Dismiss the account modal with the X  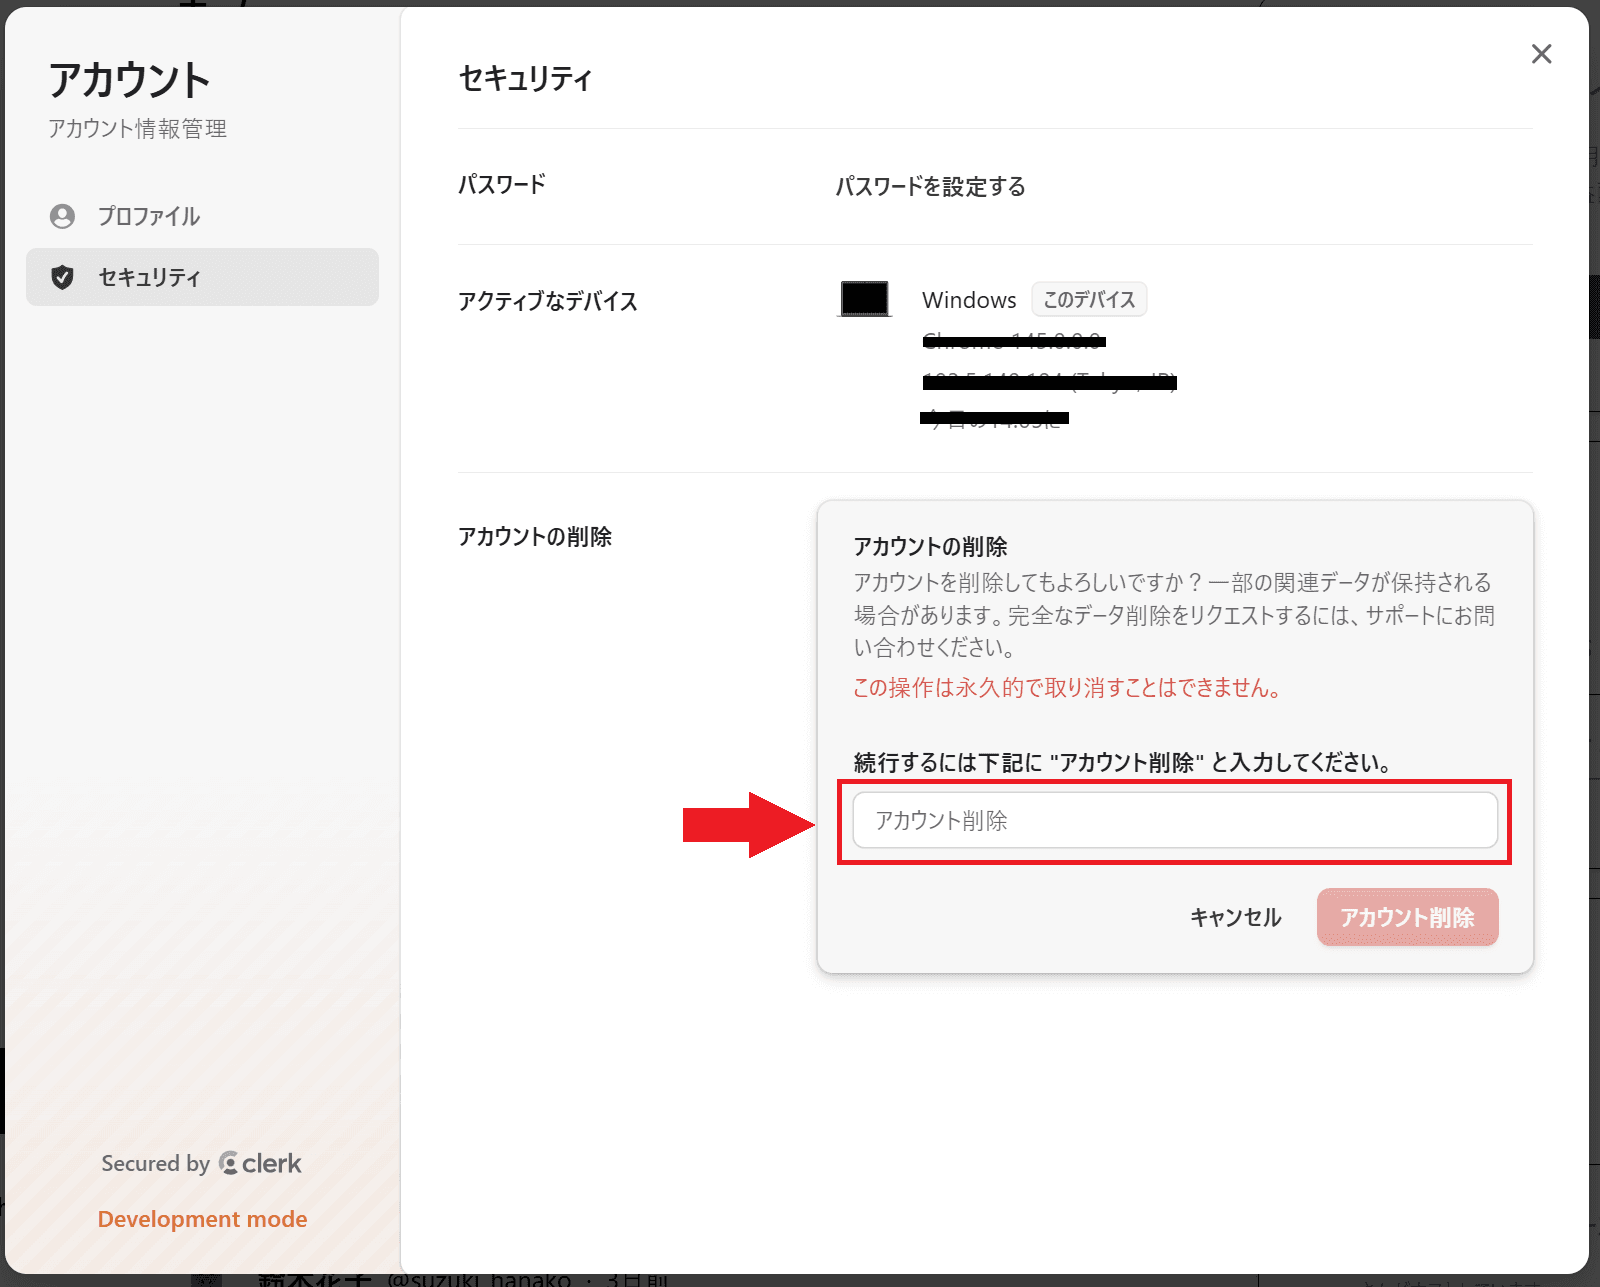[x=1542, y=54]
